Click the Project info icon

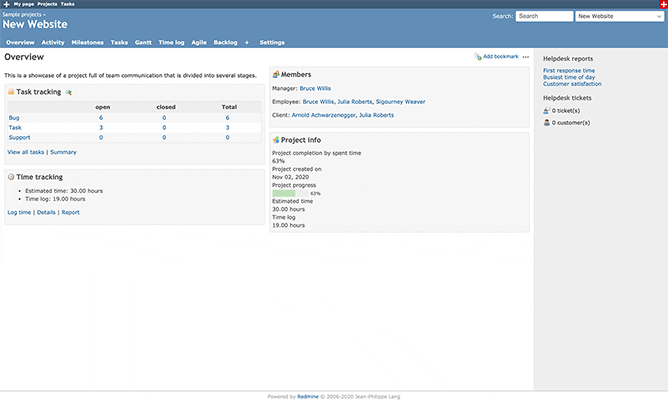276,140
